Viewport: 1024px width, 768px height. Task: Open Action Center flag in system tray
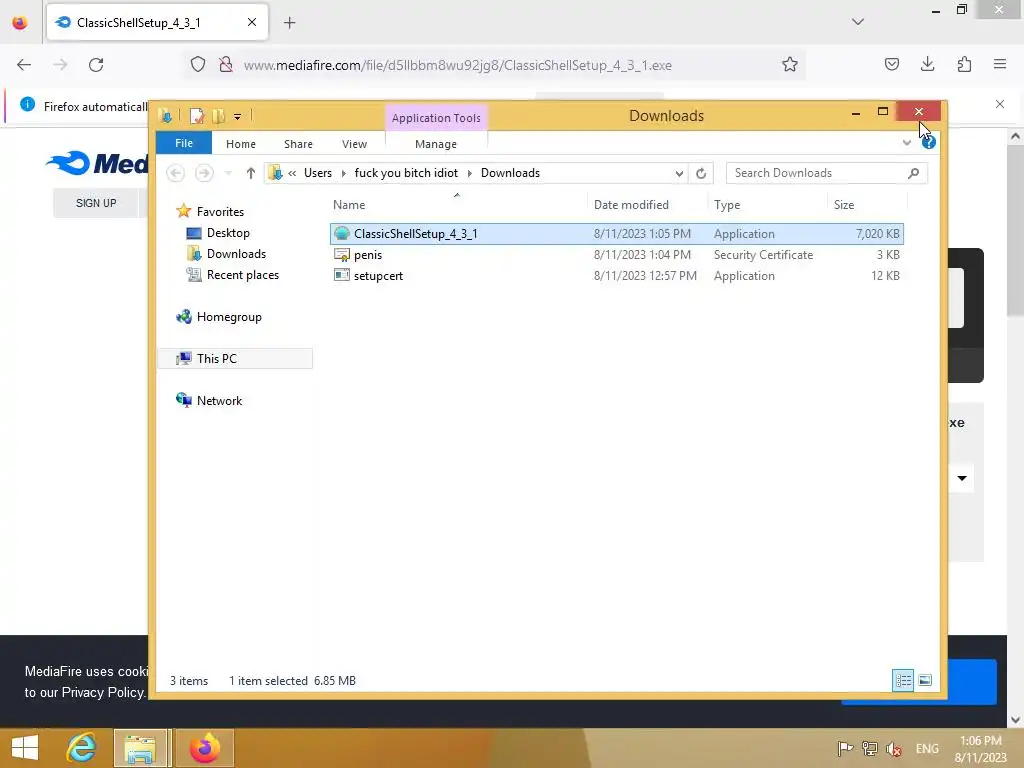click(845, 748)
